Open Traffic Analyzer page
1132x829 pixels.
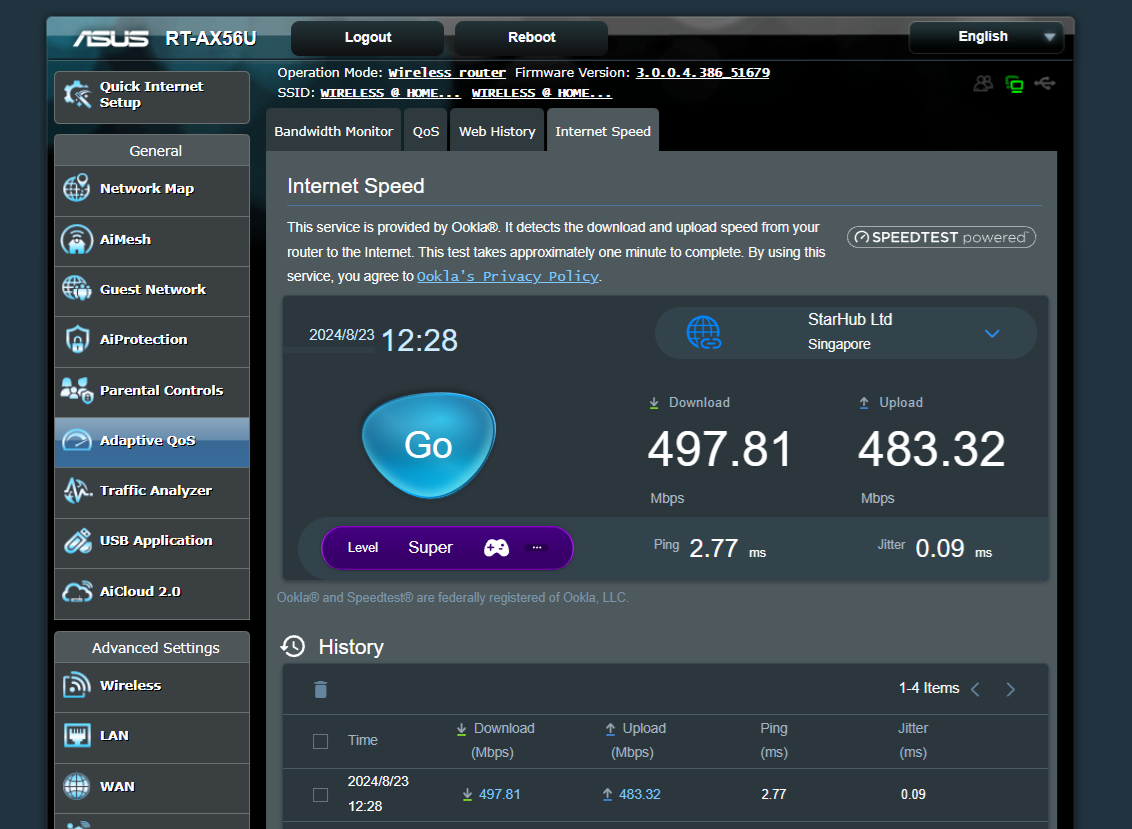tap(152, 491)
